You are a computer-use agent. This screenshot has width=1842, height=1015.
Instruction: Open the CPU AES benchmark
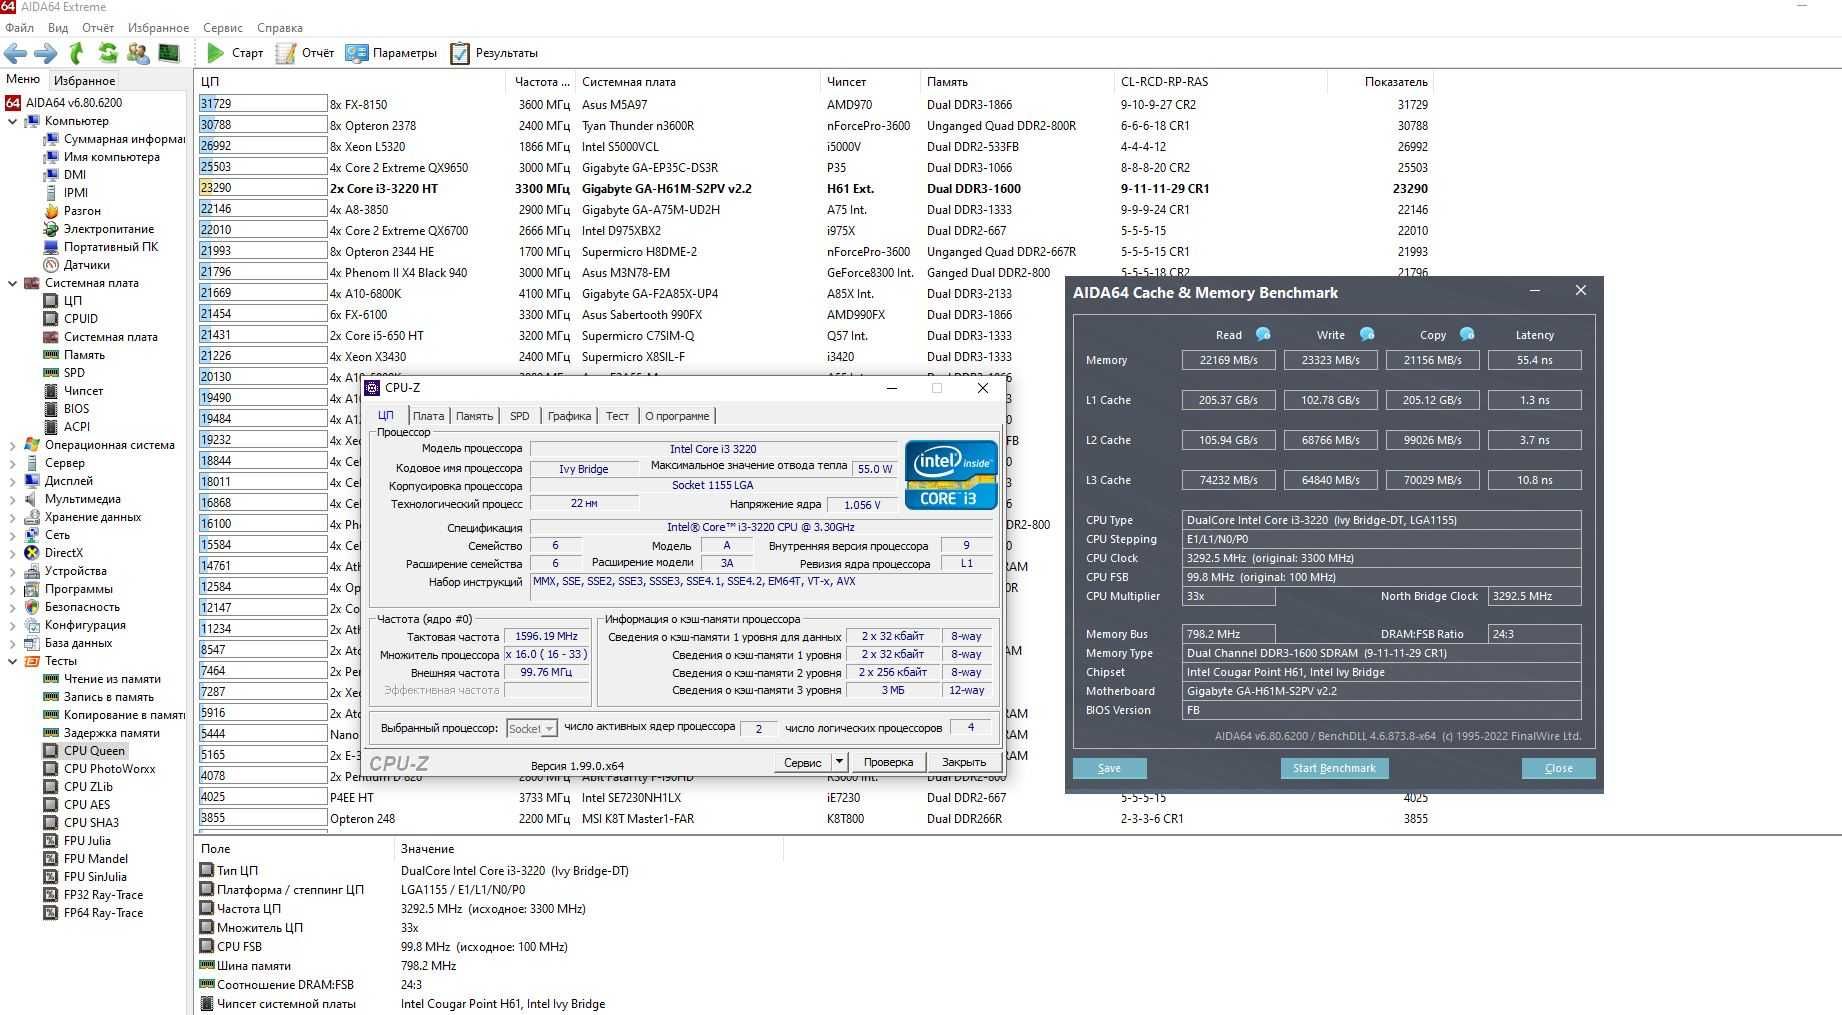pyautogui.click(x=87, y=805)
